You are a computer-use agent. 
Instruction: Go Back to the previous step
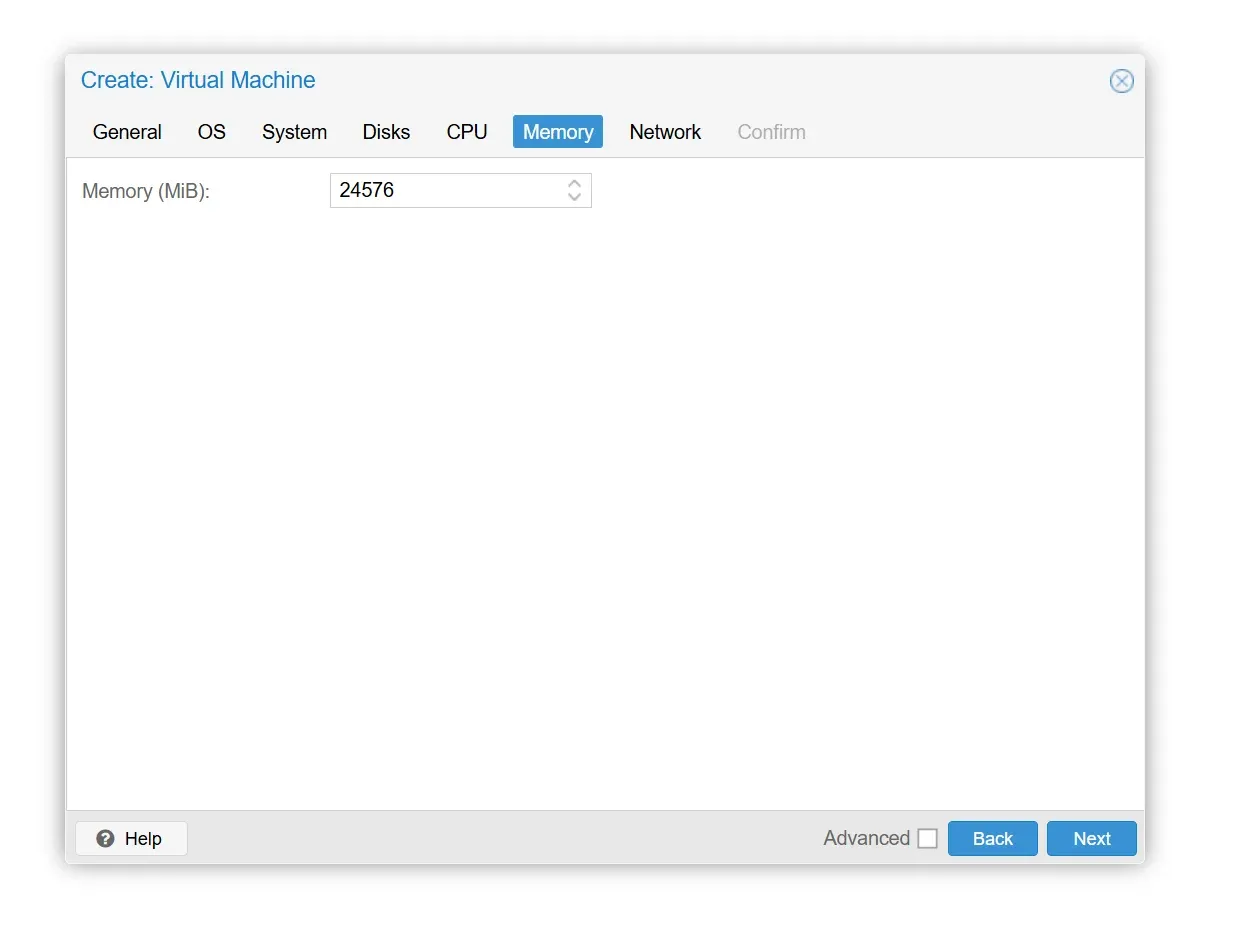click(992, 838)
